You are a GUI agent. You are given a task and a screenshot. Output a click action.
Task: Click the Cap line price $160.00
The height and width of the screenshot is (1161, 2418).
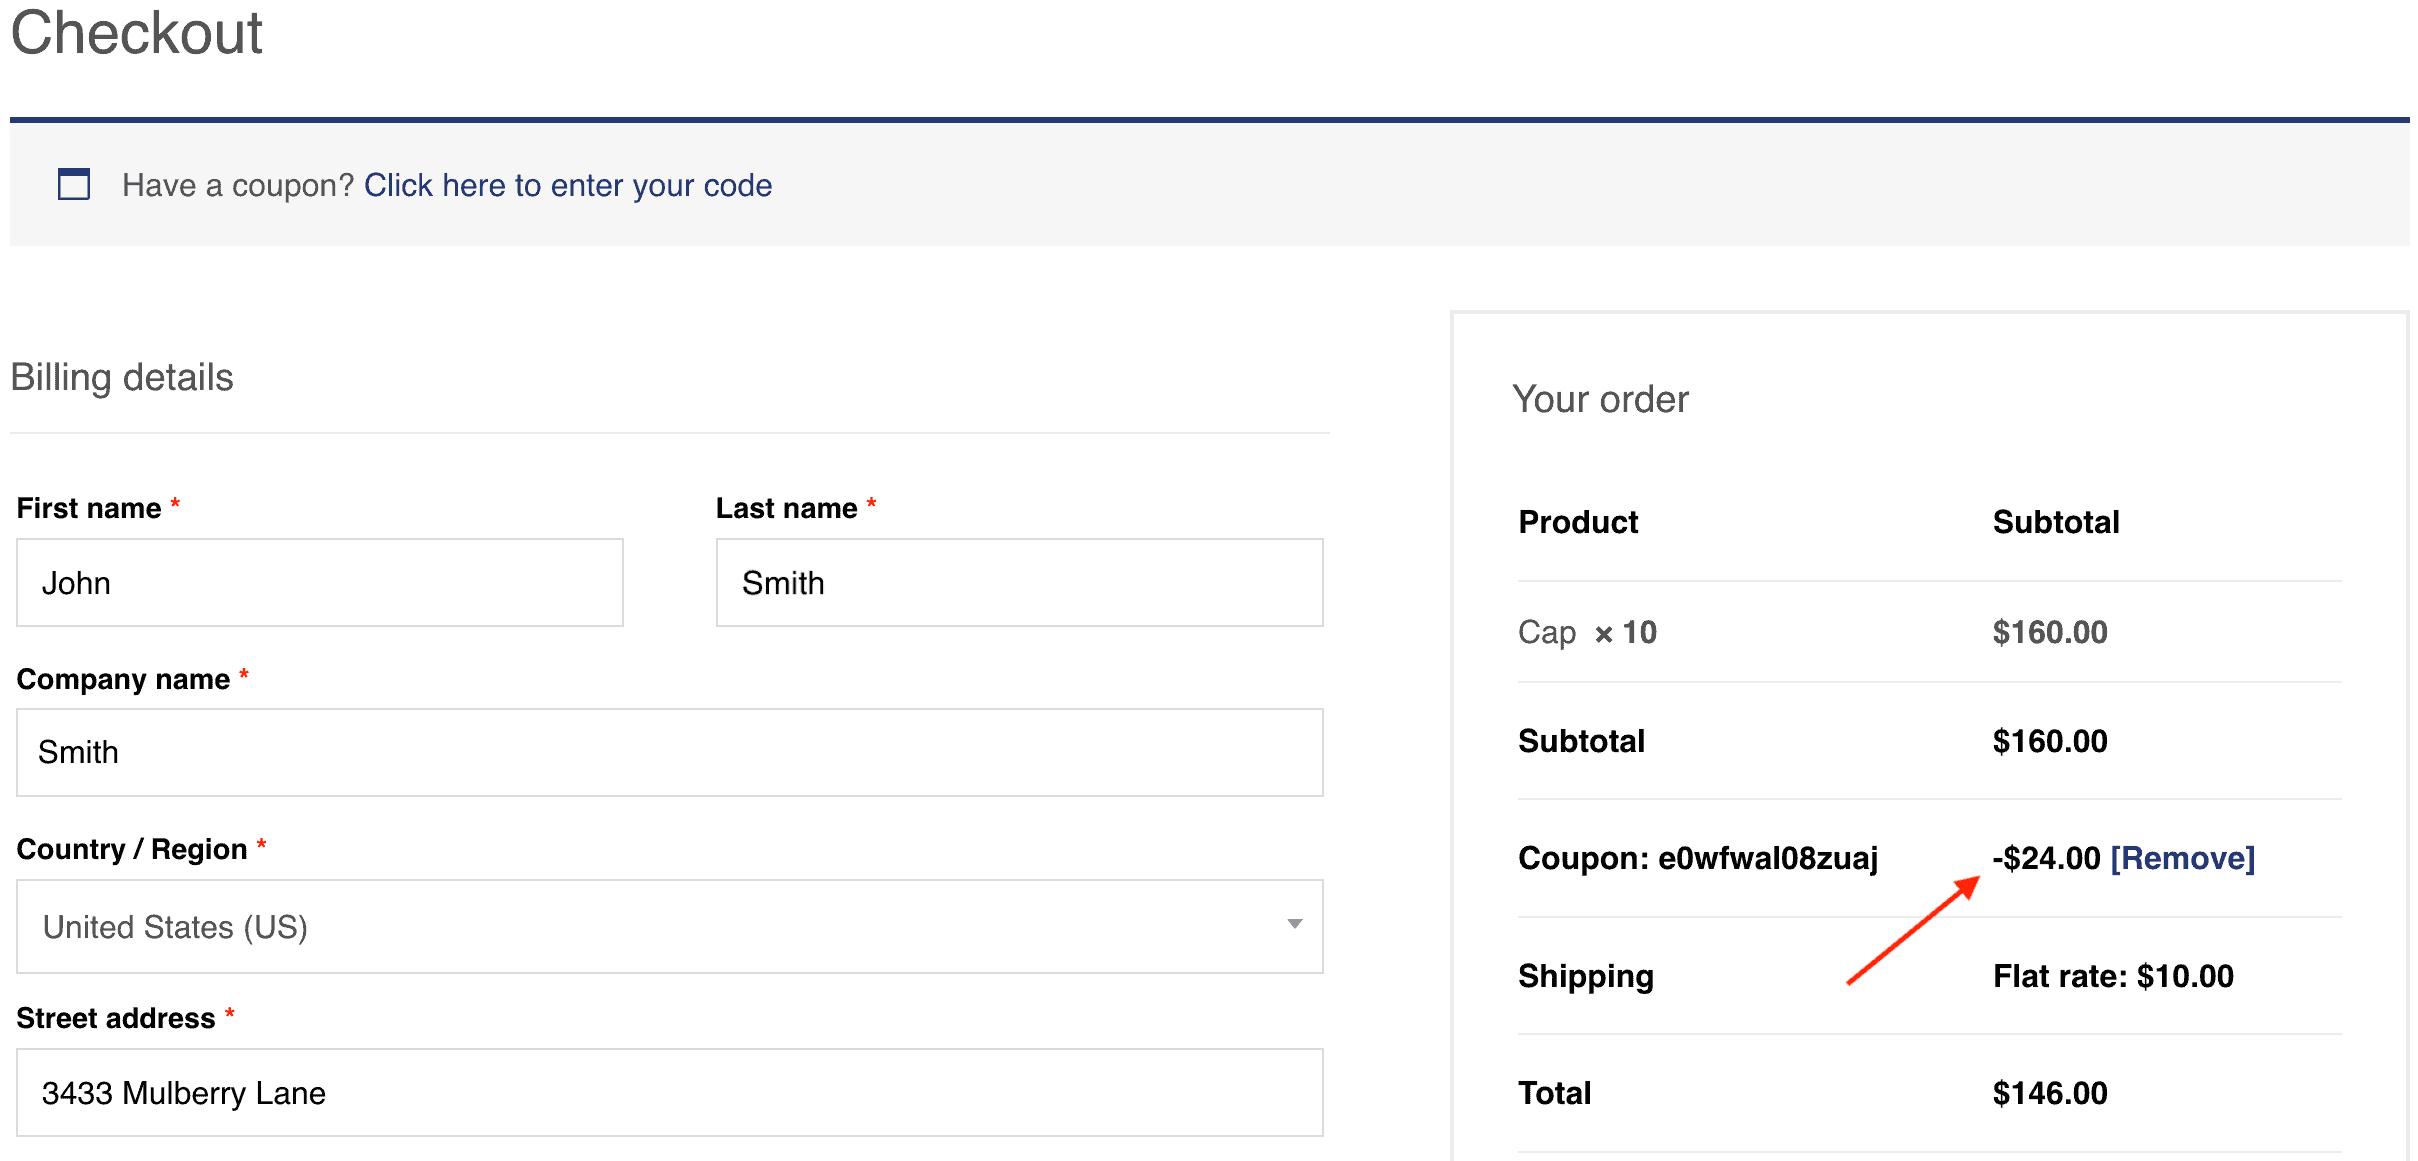tap(2050, 632)
